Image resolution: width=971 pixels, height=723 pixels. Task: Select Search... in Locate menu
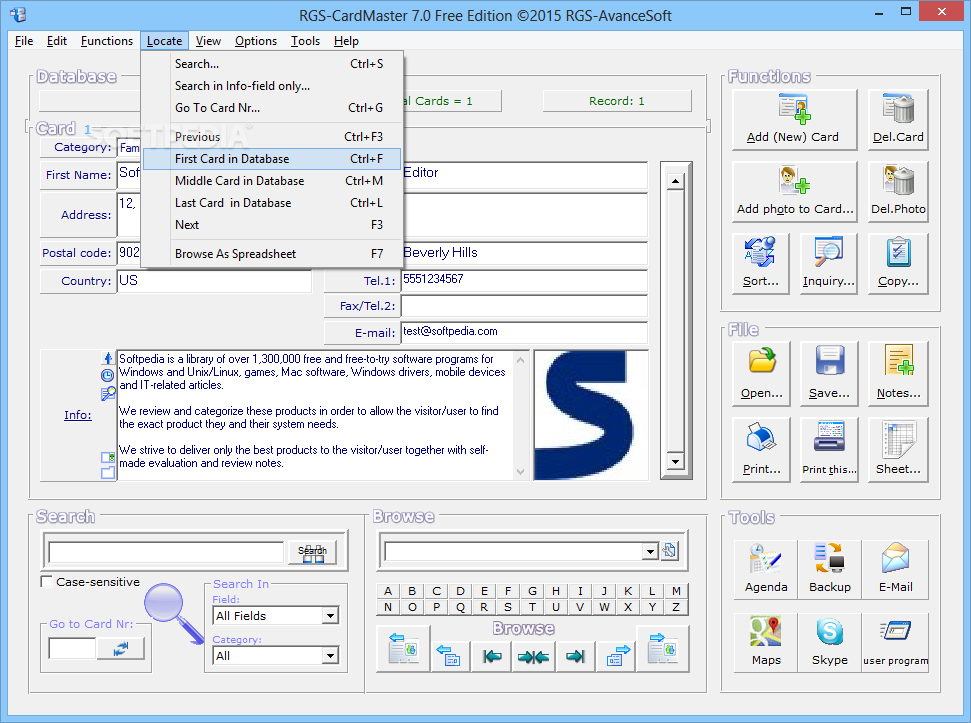(x=272, y=64)
